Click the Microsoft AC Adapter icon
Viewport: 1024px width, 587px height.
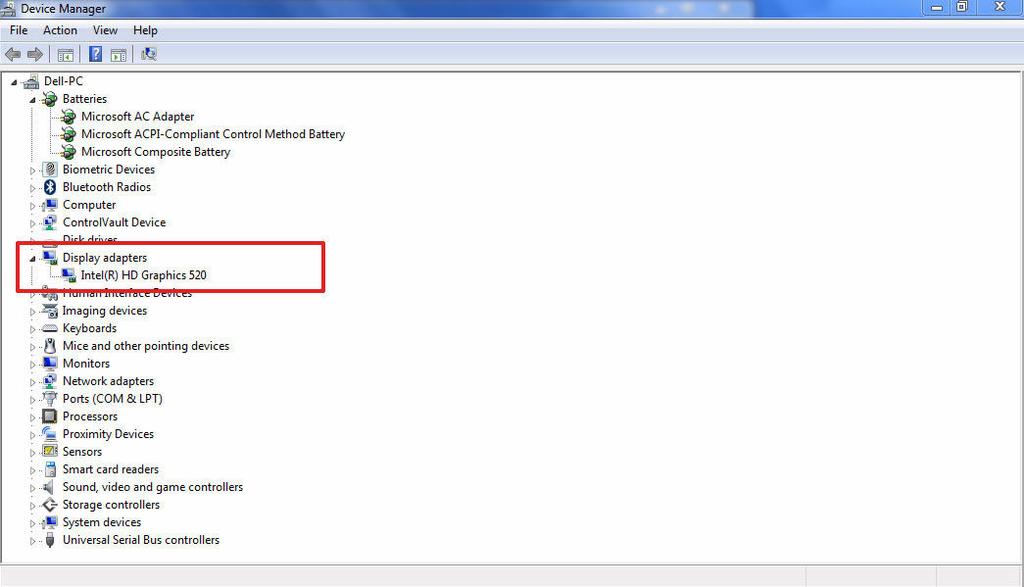[68, 117]
